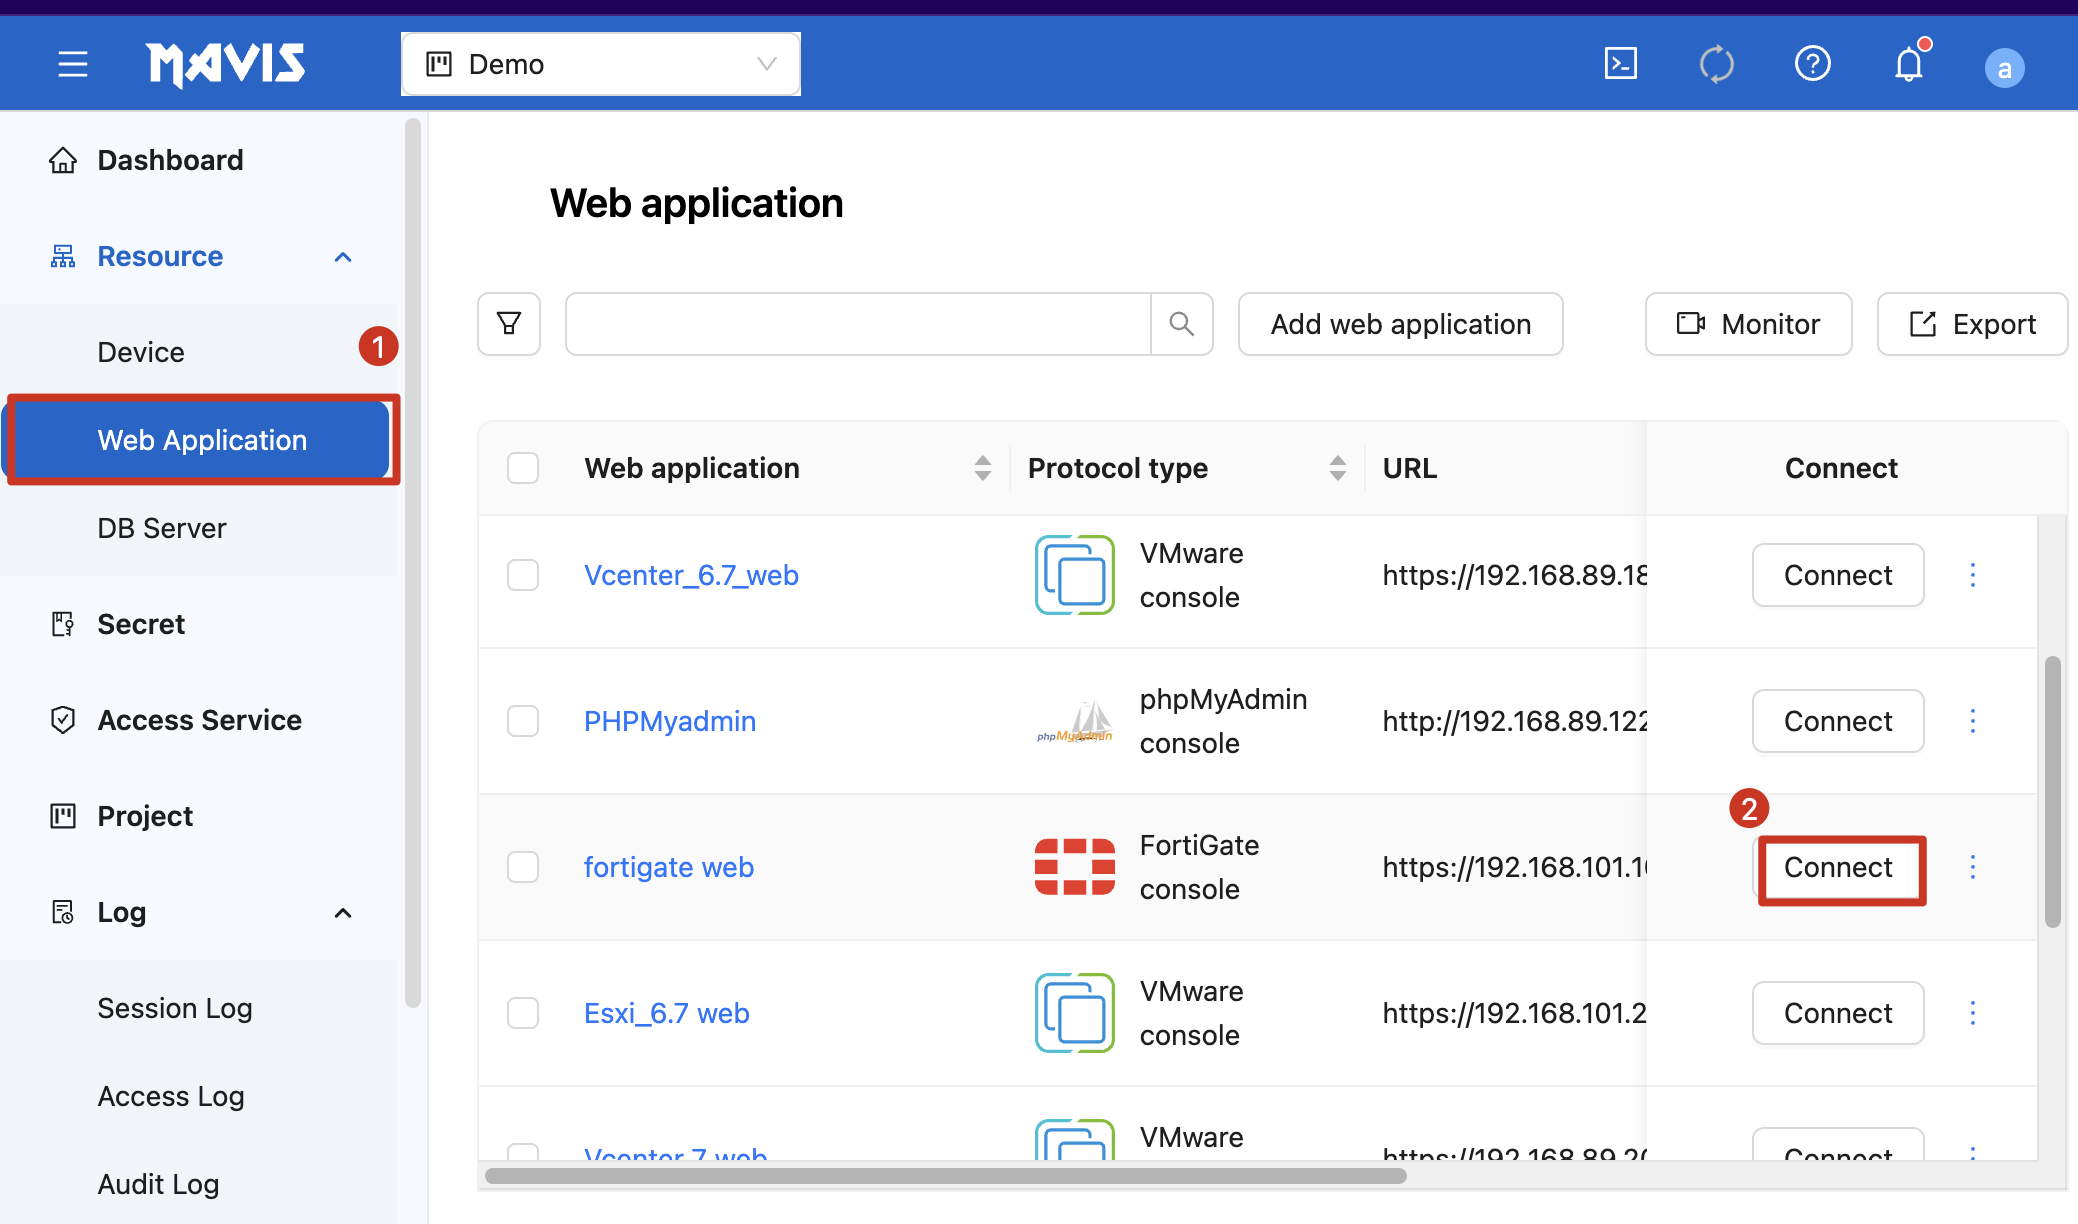Image resolution: width=2078 pixels, height=1224 pixels.
Task: Open more options for fortigate web
Action: (1972, 867)
